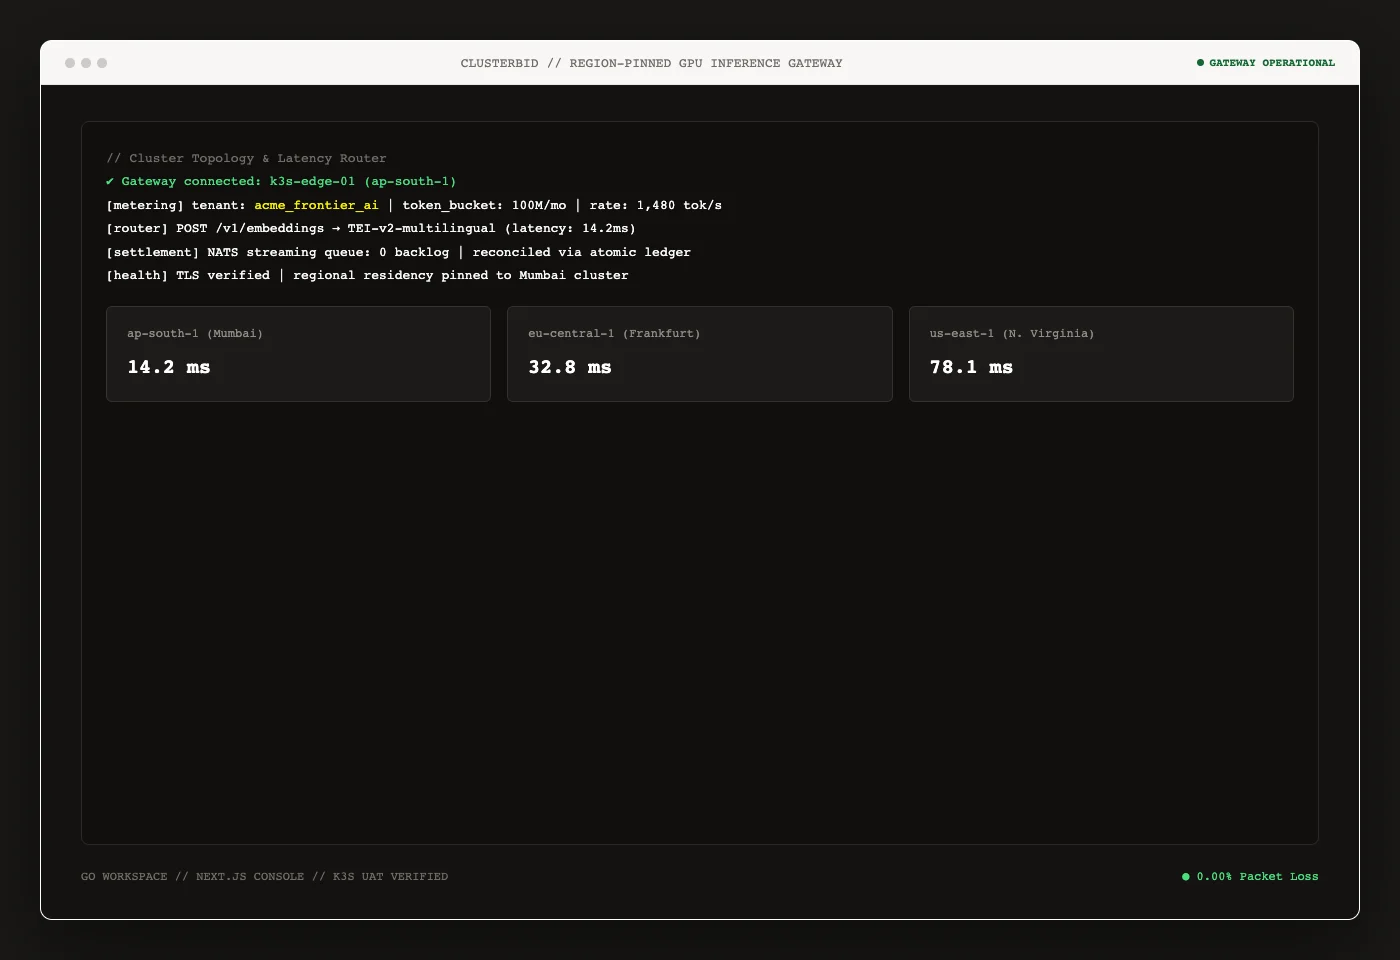Click the Gateway connected k3s-edge-01 line
This screenshot has height=960, width=1400.
[281, 181]
